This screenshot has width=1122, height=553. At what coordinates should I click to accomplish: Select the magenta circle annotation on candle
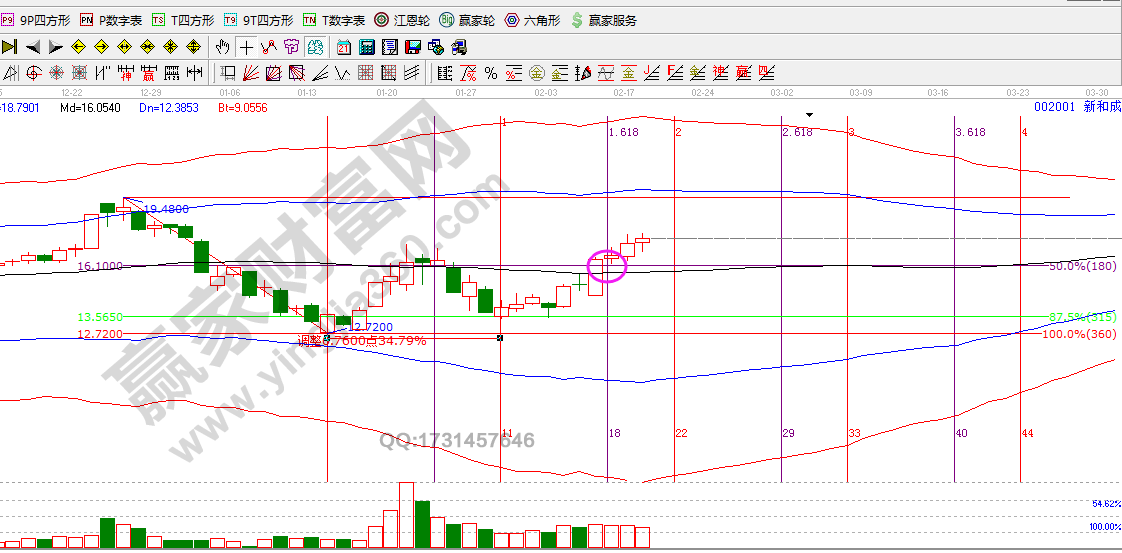(608, 264)
